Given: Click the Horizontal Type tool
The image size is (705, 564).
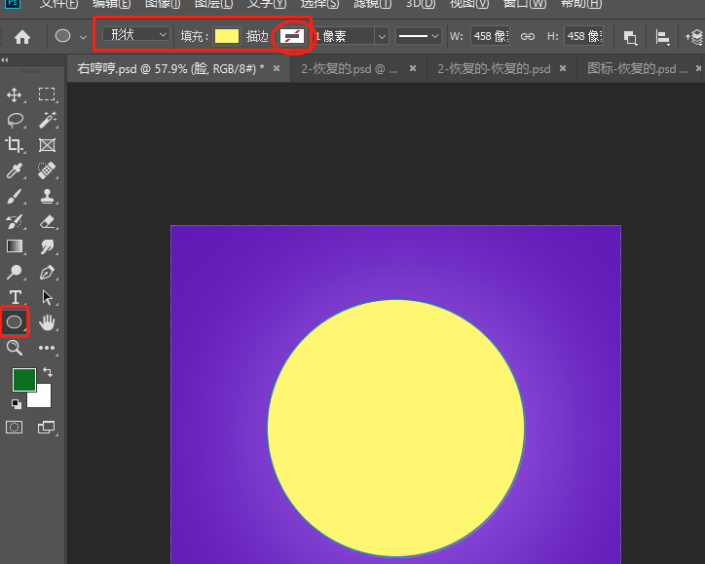Looking at the screenshot, I should click(15, 297).
